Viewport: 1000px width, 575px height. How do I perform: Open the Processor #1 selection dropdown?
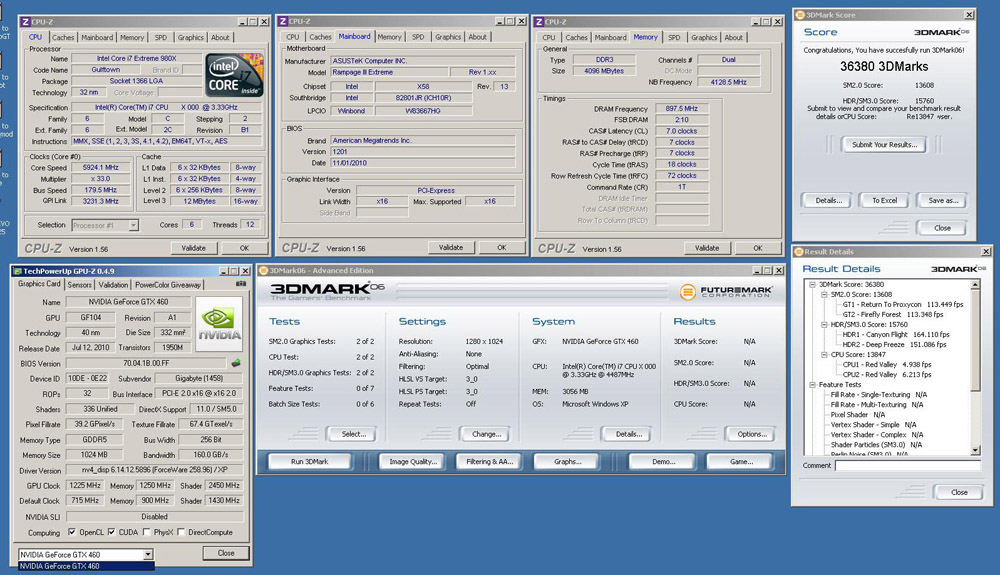tap(133, 225)
